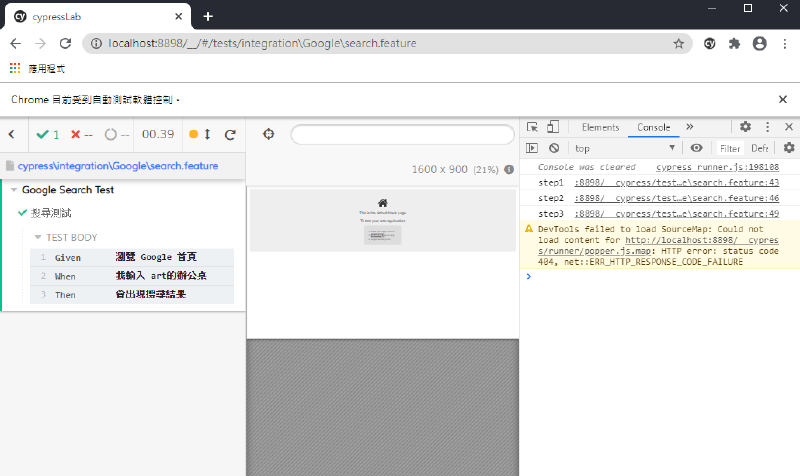Screen dimensions: 800x476
Task: Click the Cypress URL input field
Action: tap(395, 135)
